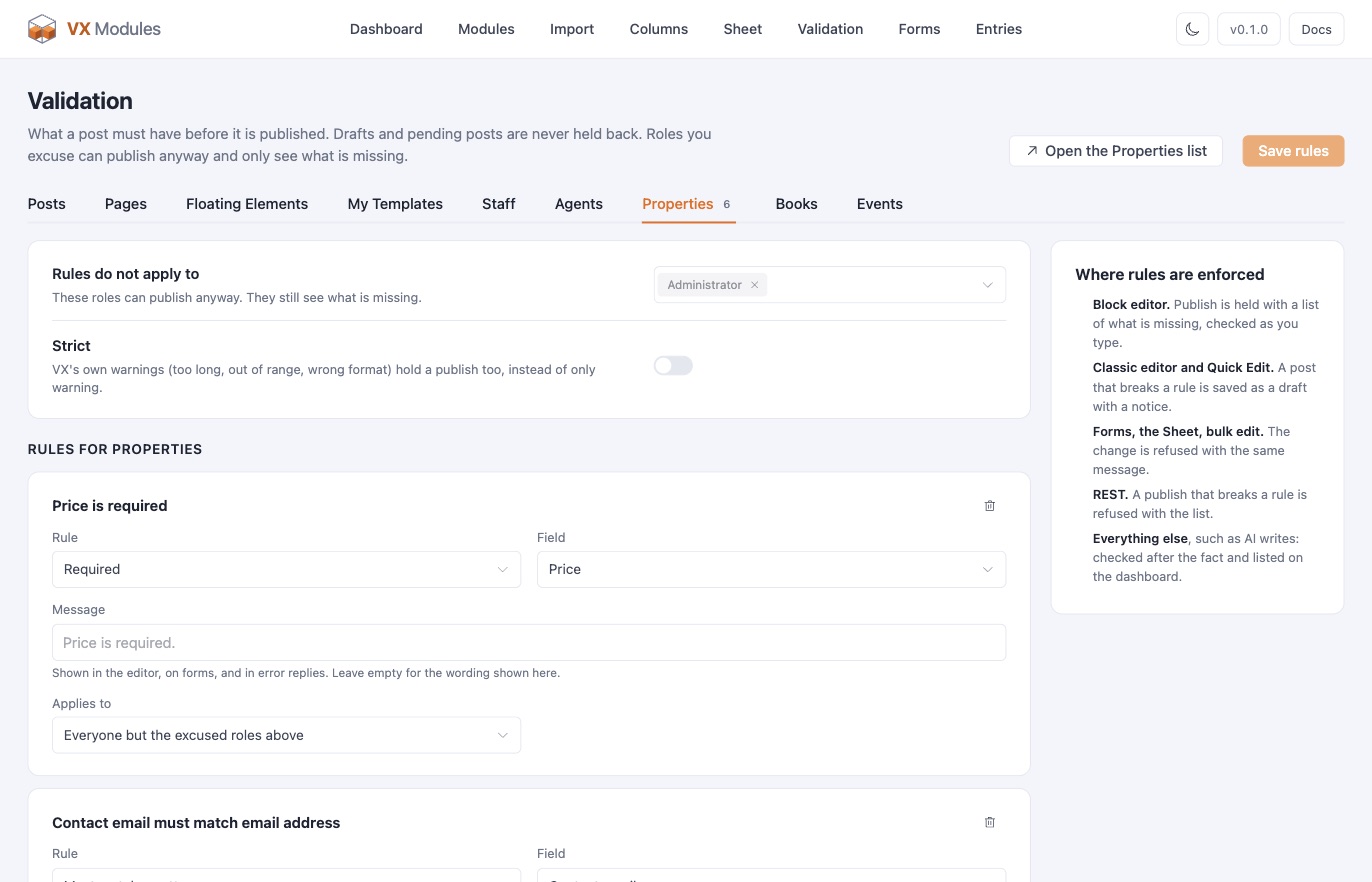Toggle dark mode moon icon
Screen dimensions: 1372x882
[1192, 29]
